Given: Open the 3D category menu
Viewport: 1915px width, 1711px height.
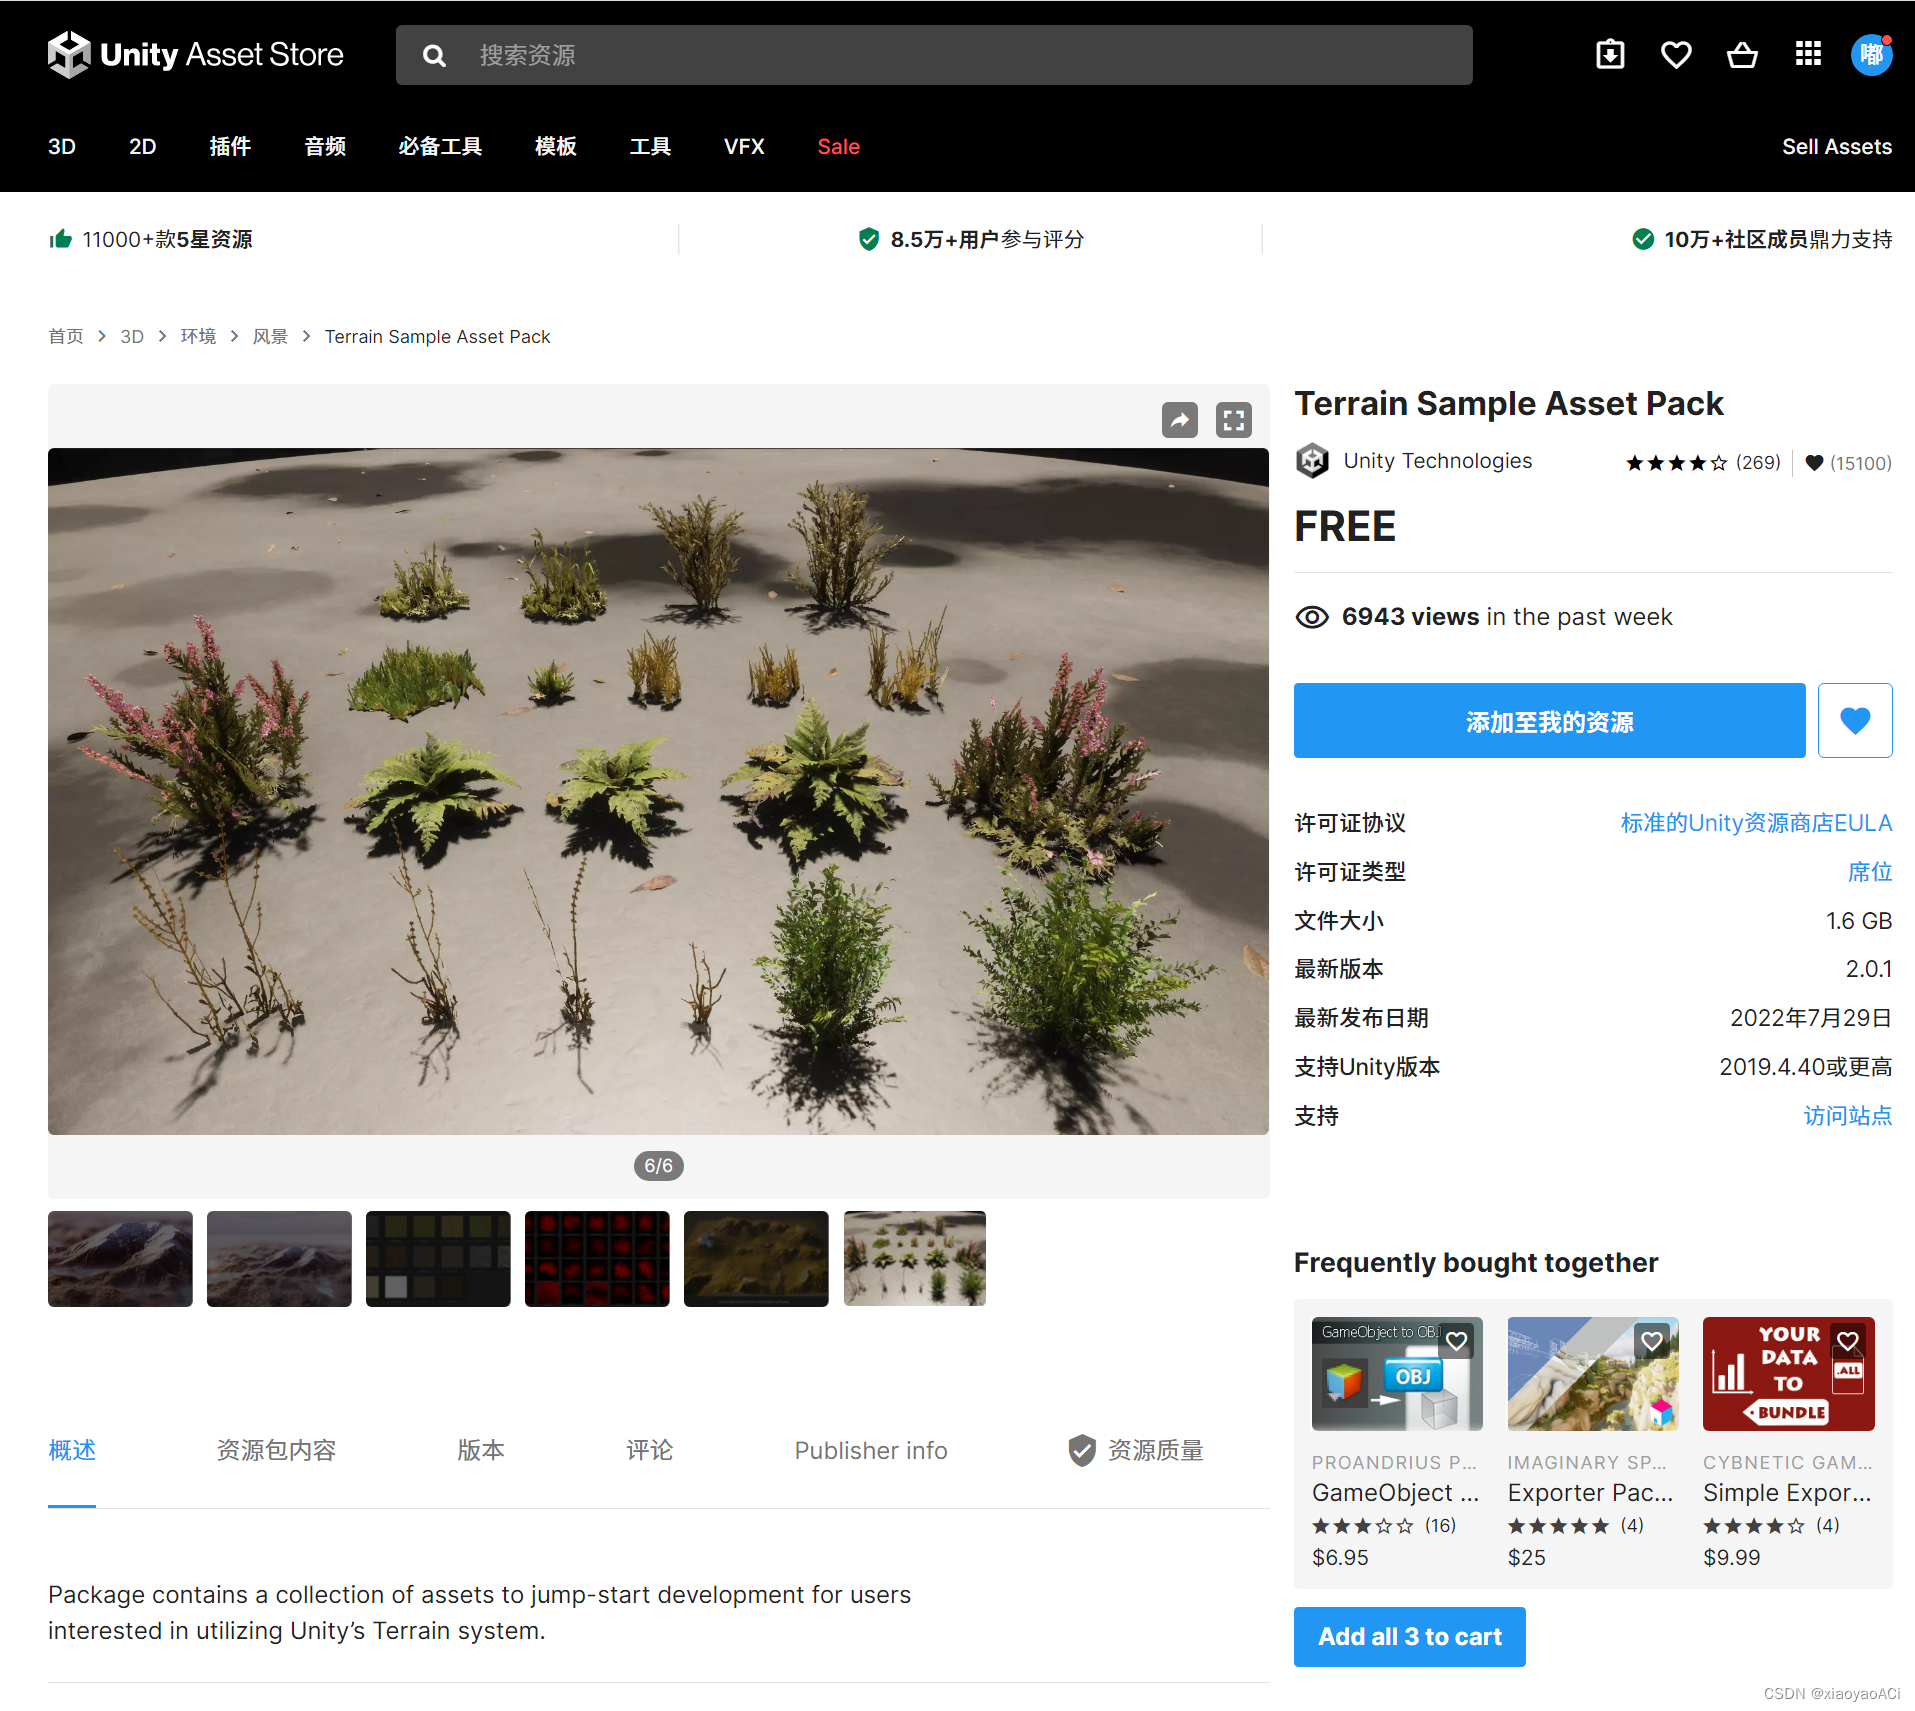Looking at the screenshot, I should (x=62, y=147).
